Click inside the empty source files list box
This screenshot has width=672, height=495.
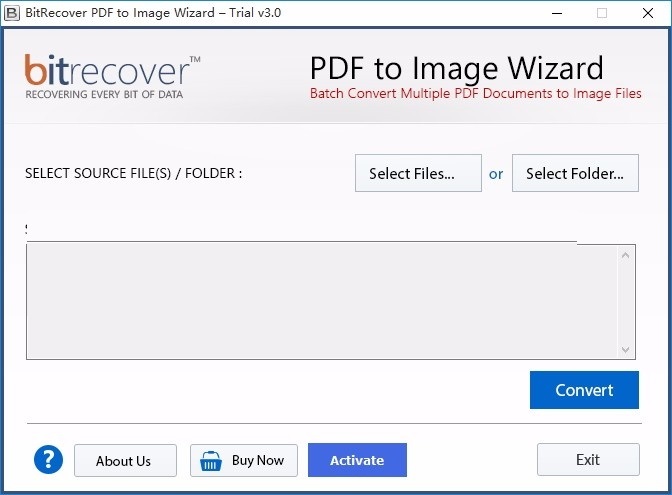[x=321, y=301]
